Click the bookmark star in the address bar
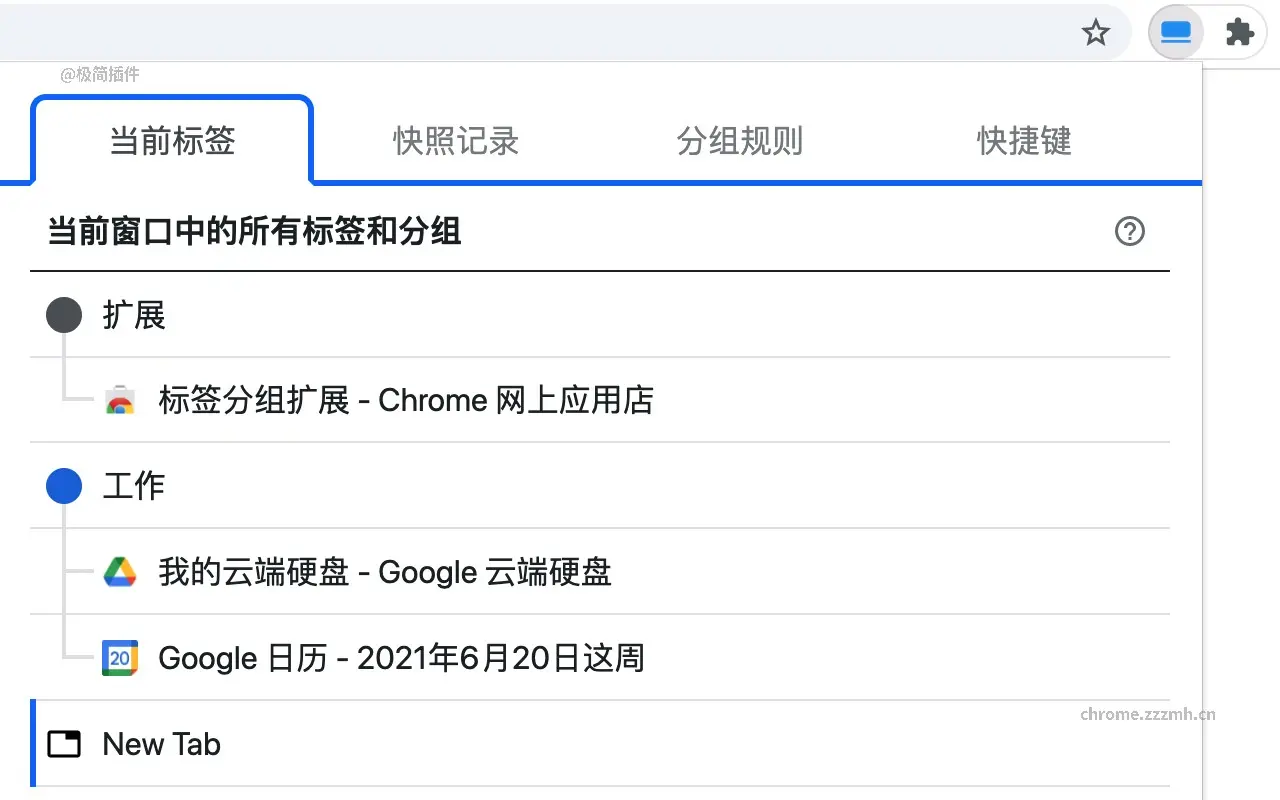Image resolution: width=1280 pixels, height=800 pixels. tap(1096, 32)
